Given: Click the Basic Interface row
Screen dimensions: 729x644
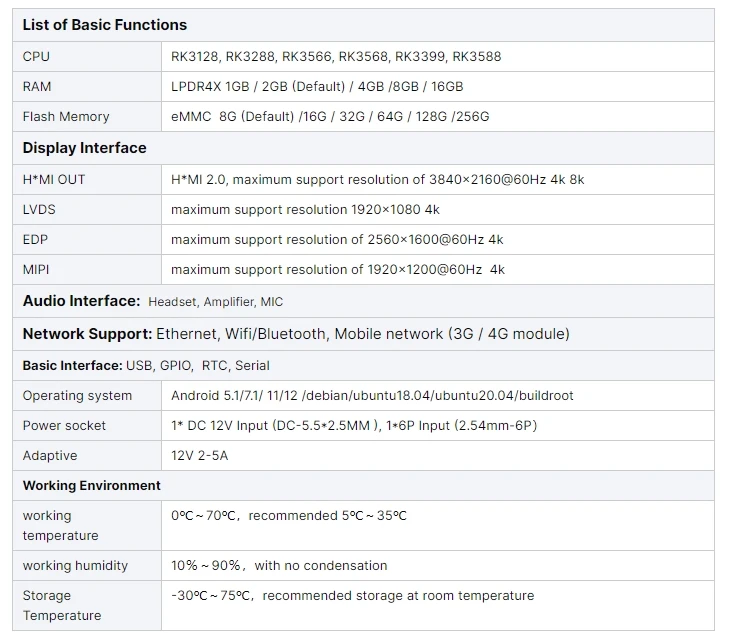Looking at the screenshot, I should click(x=146, y=366).
